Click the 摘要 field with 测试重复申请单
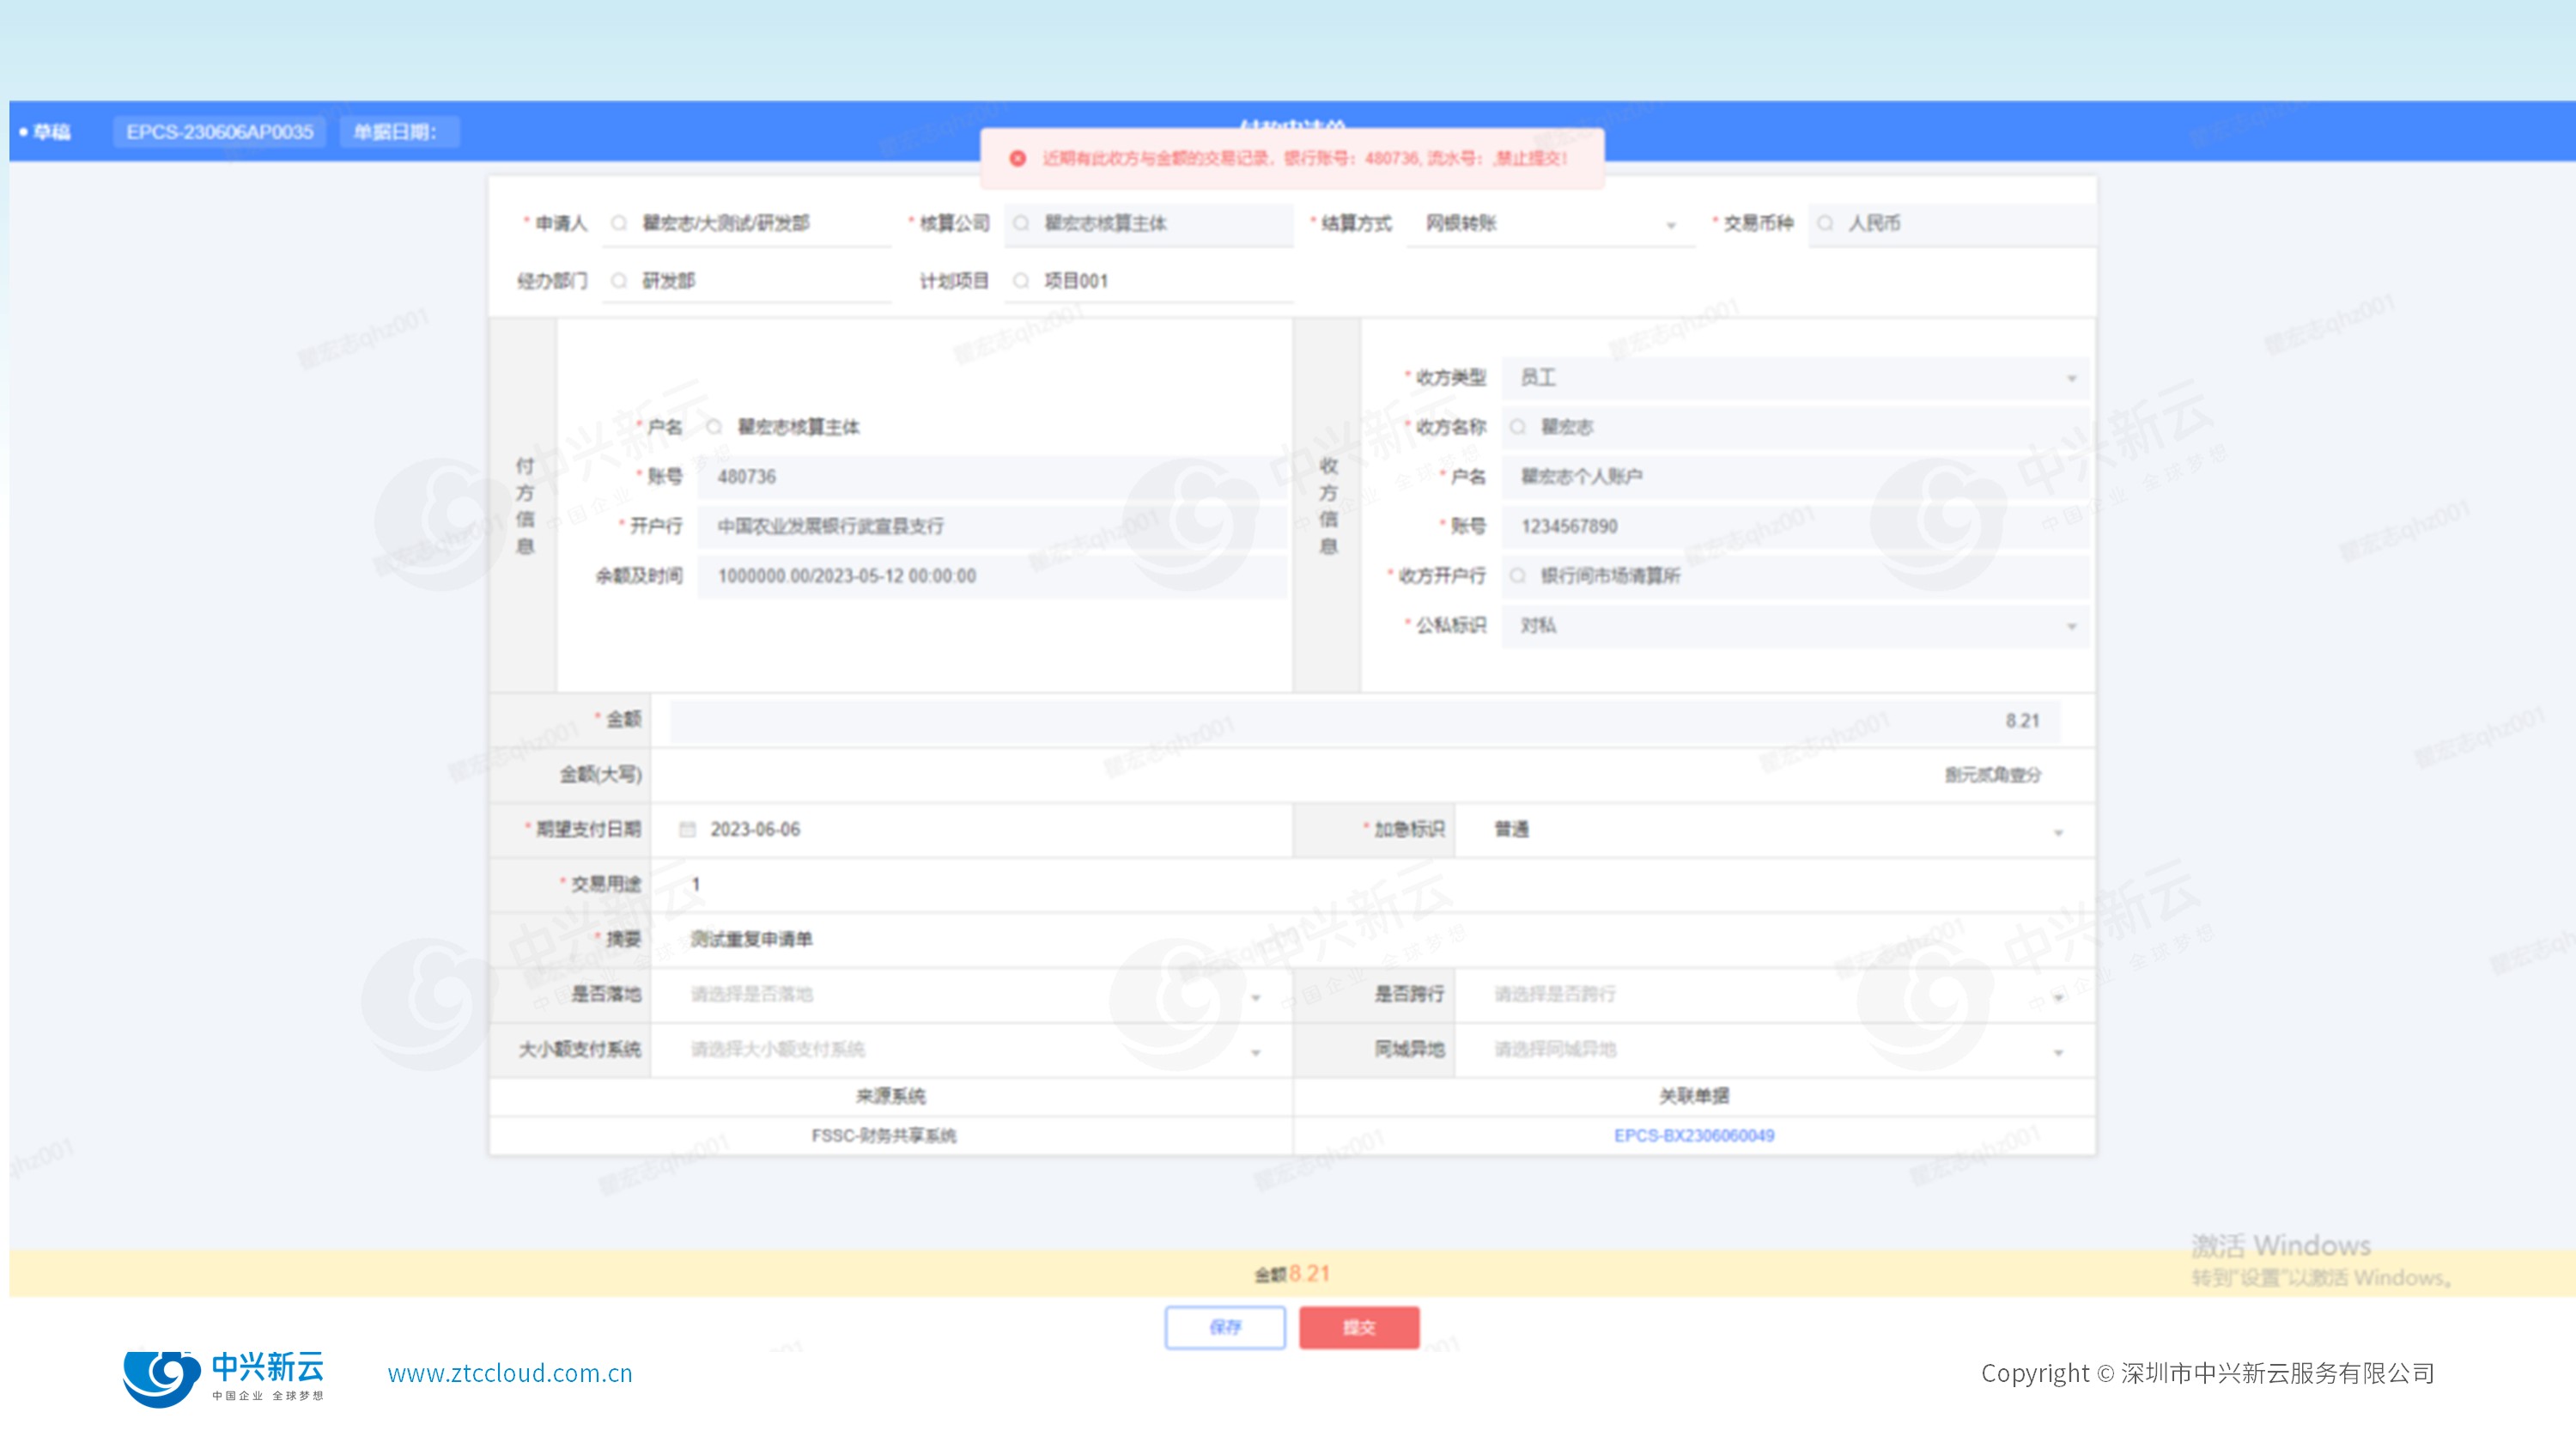The width and height of the screenshot is (2576, 1449). click(x=1372, y=940)
